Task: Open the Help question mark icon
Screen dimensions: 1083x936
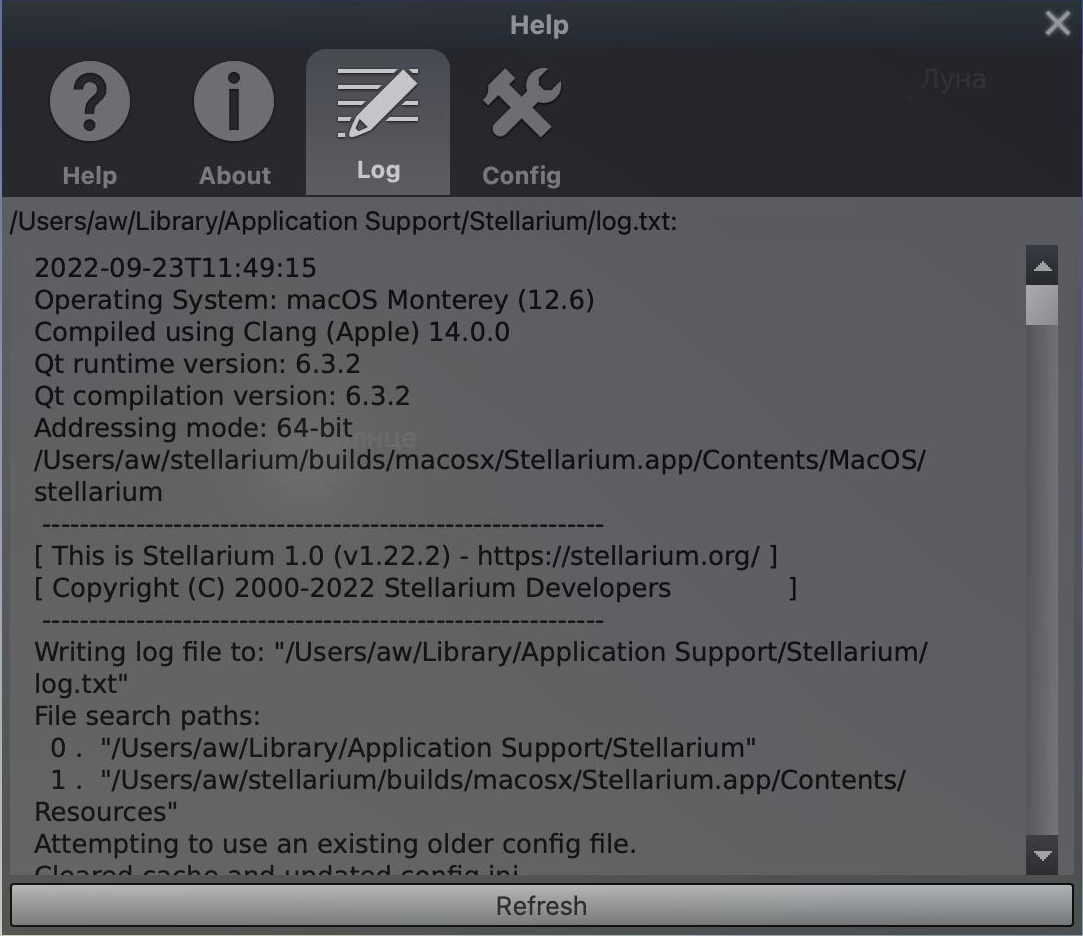Action: pyautogui.click(x=89, y=102)
